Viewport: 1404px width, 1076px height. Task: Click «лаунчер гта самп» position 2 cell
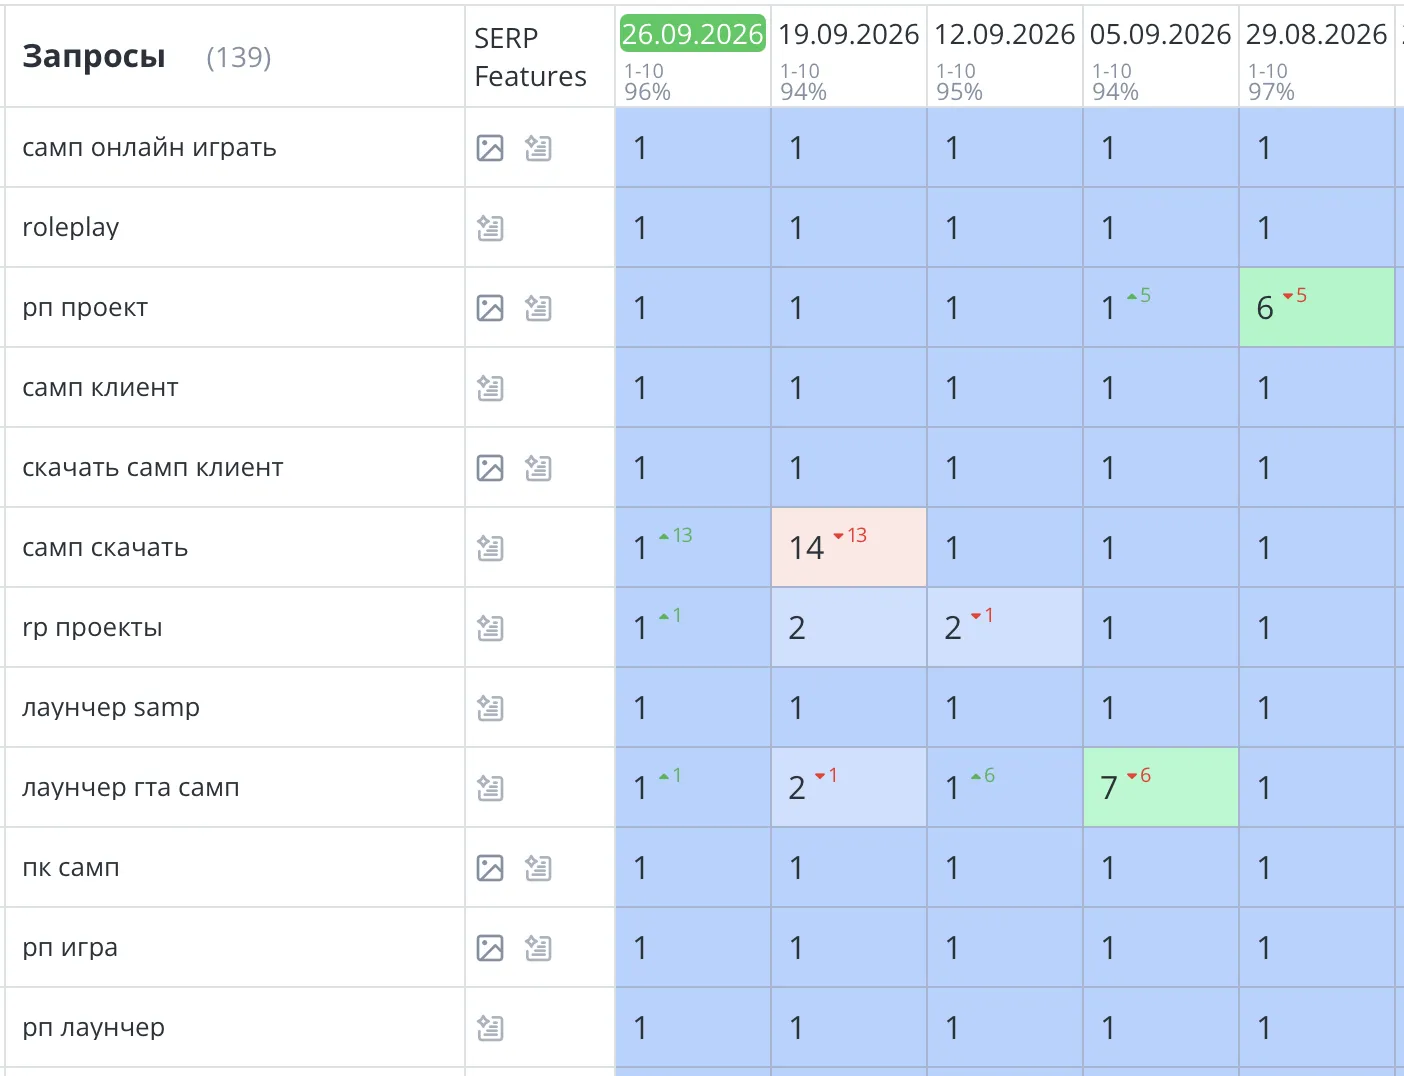[x=849, y=787]
